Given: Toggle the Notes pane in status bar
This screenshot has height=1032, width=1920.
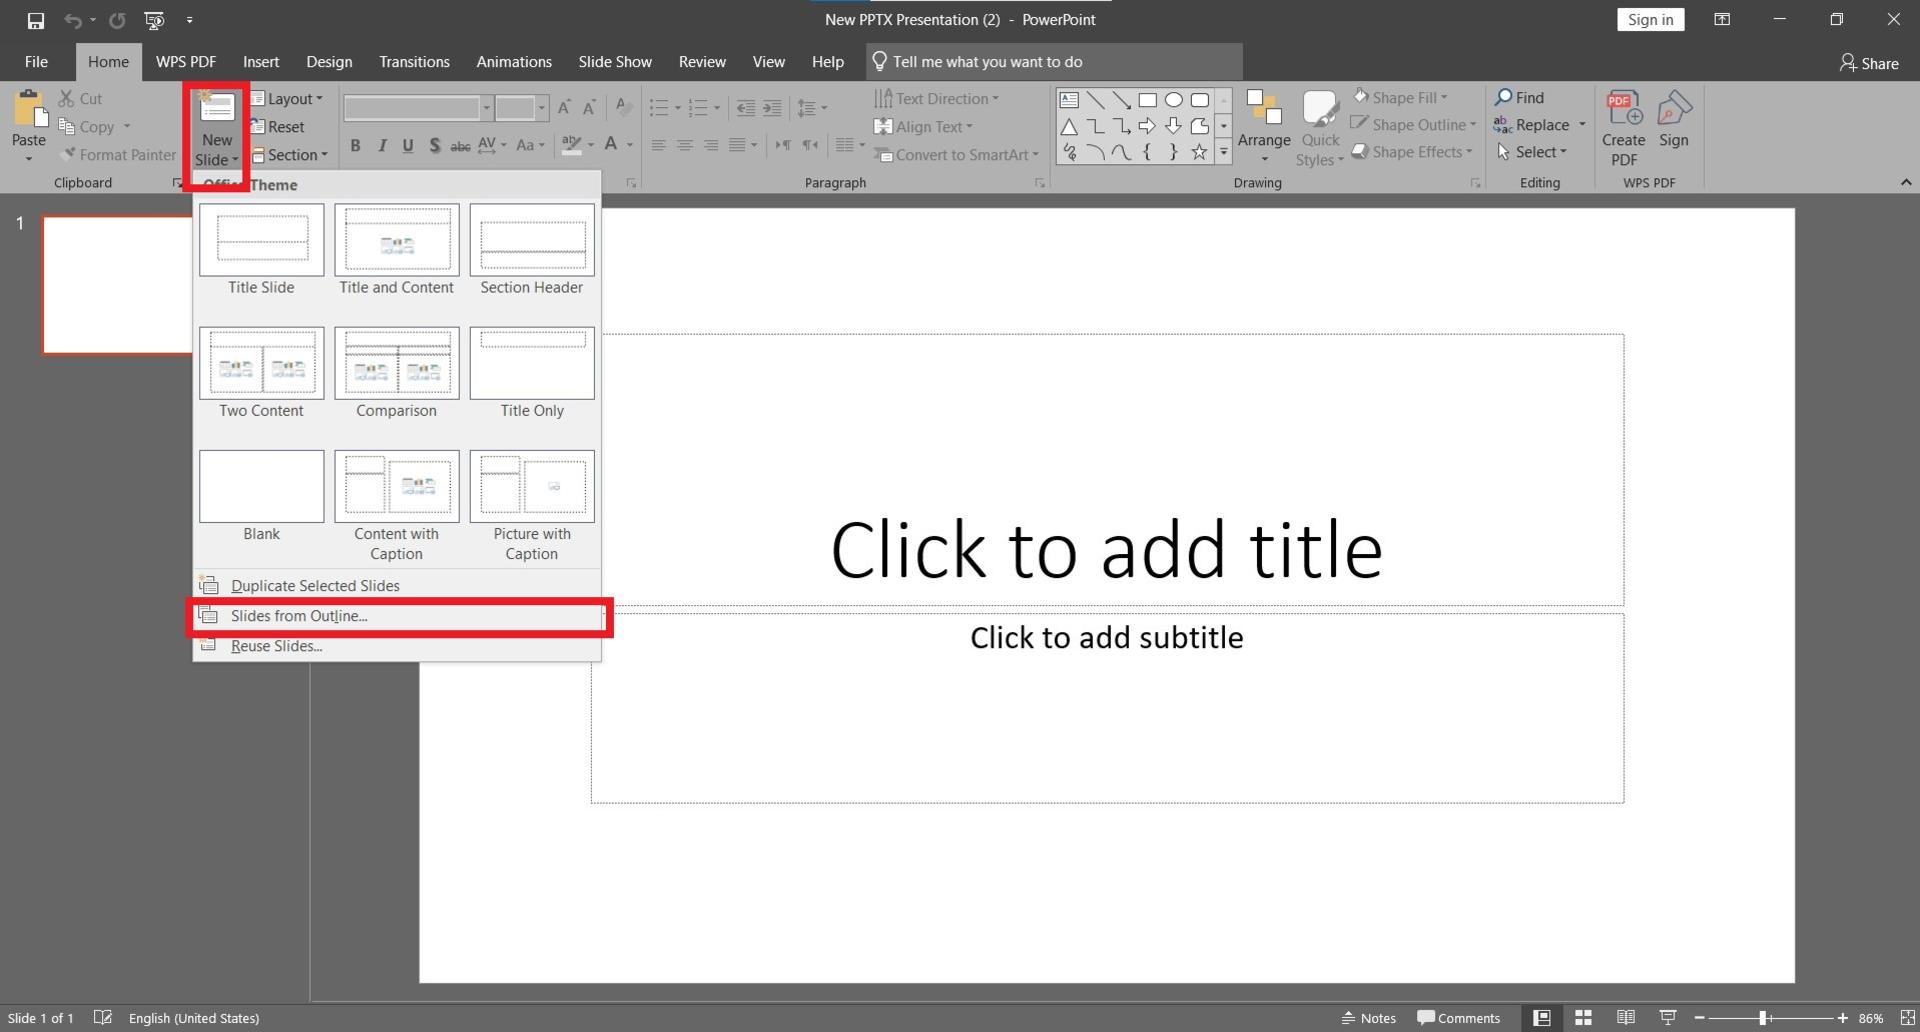Looking at the screenshot, I should (x=1368, y=1017).
